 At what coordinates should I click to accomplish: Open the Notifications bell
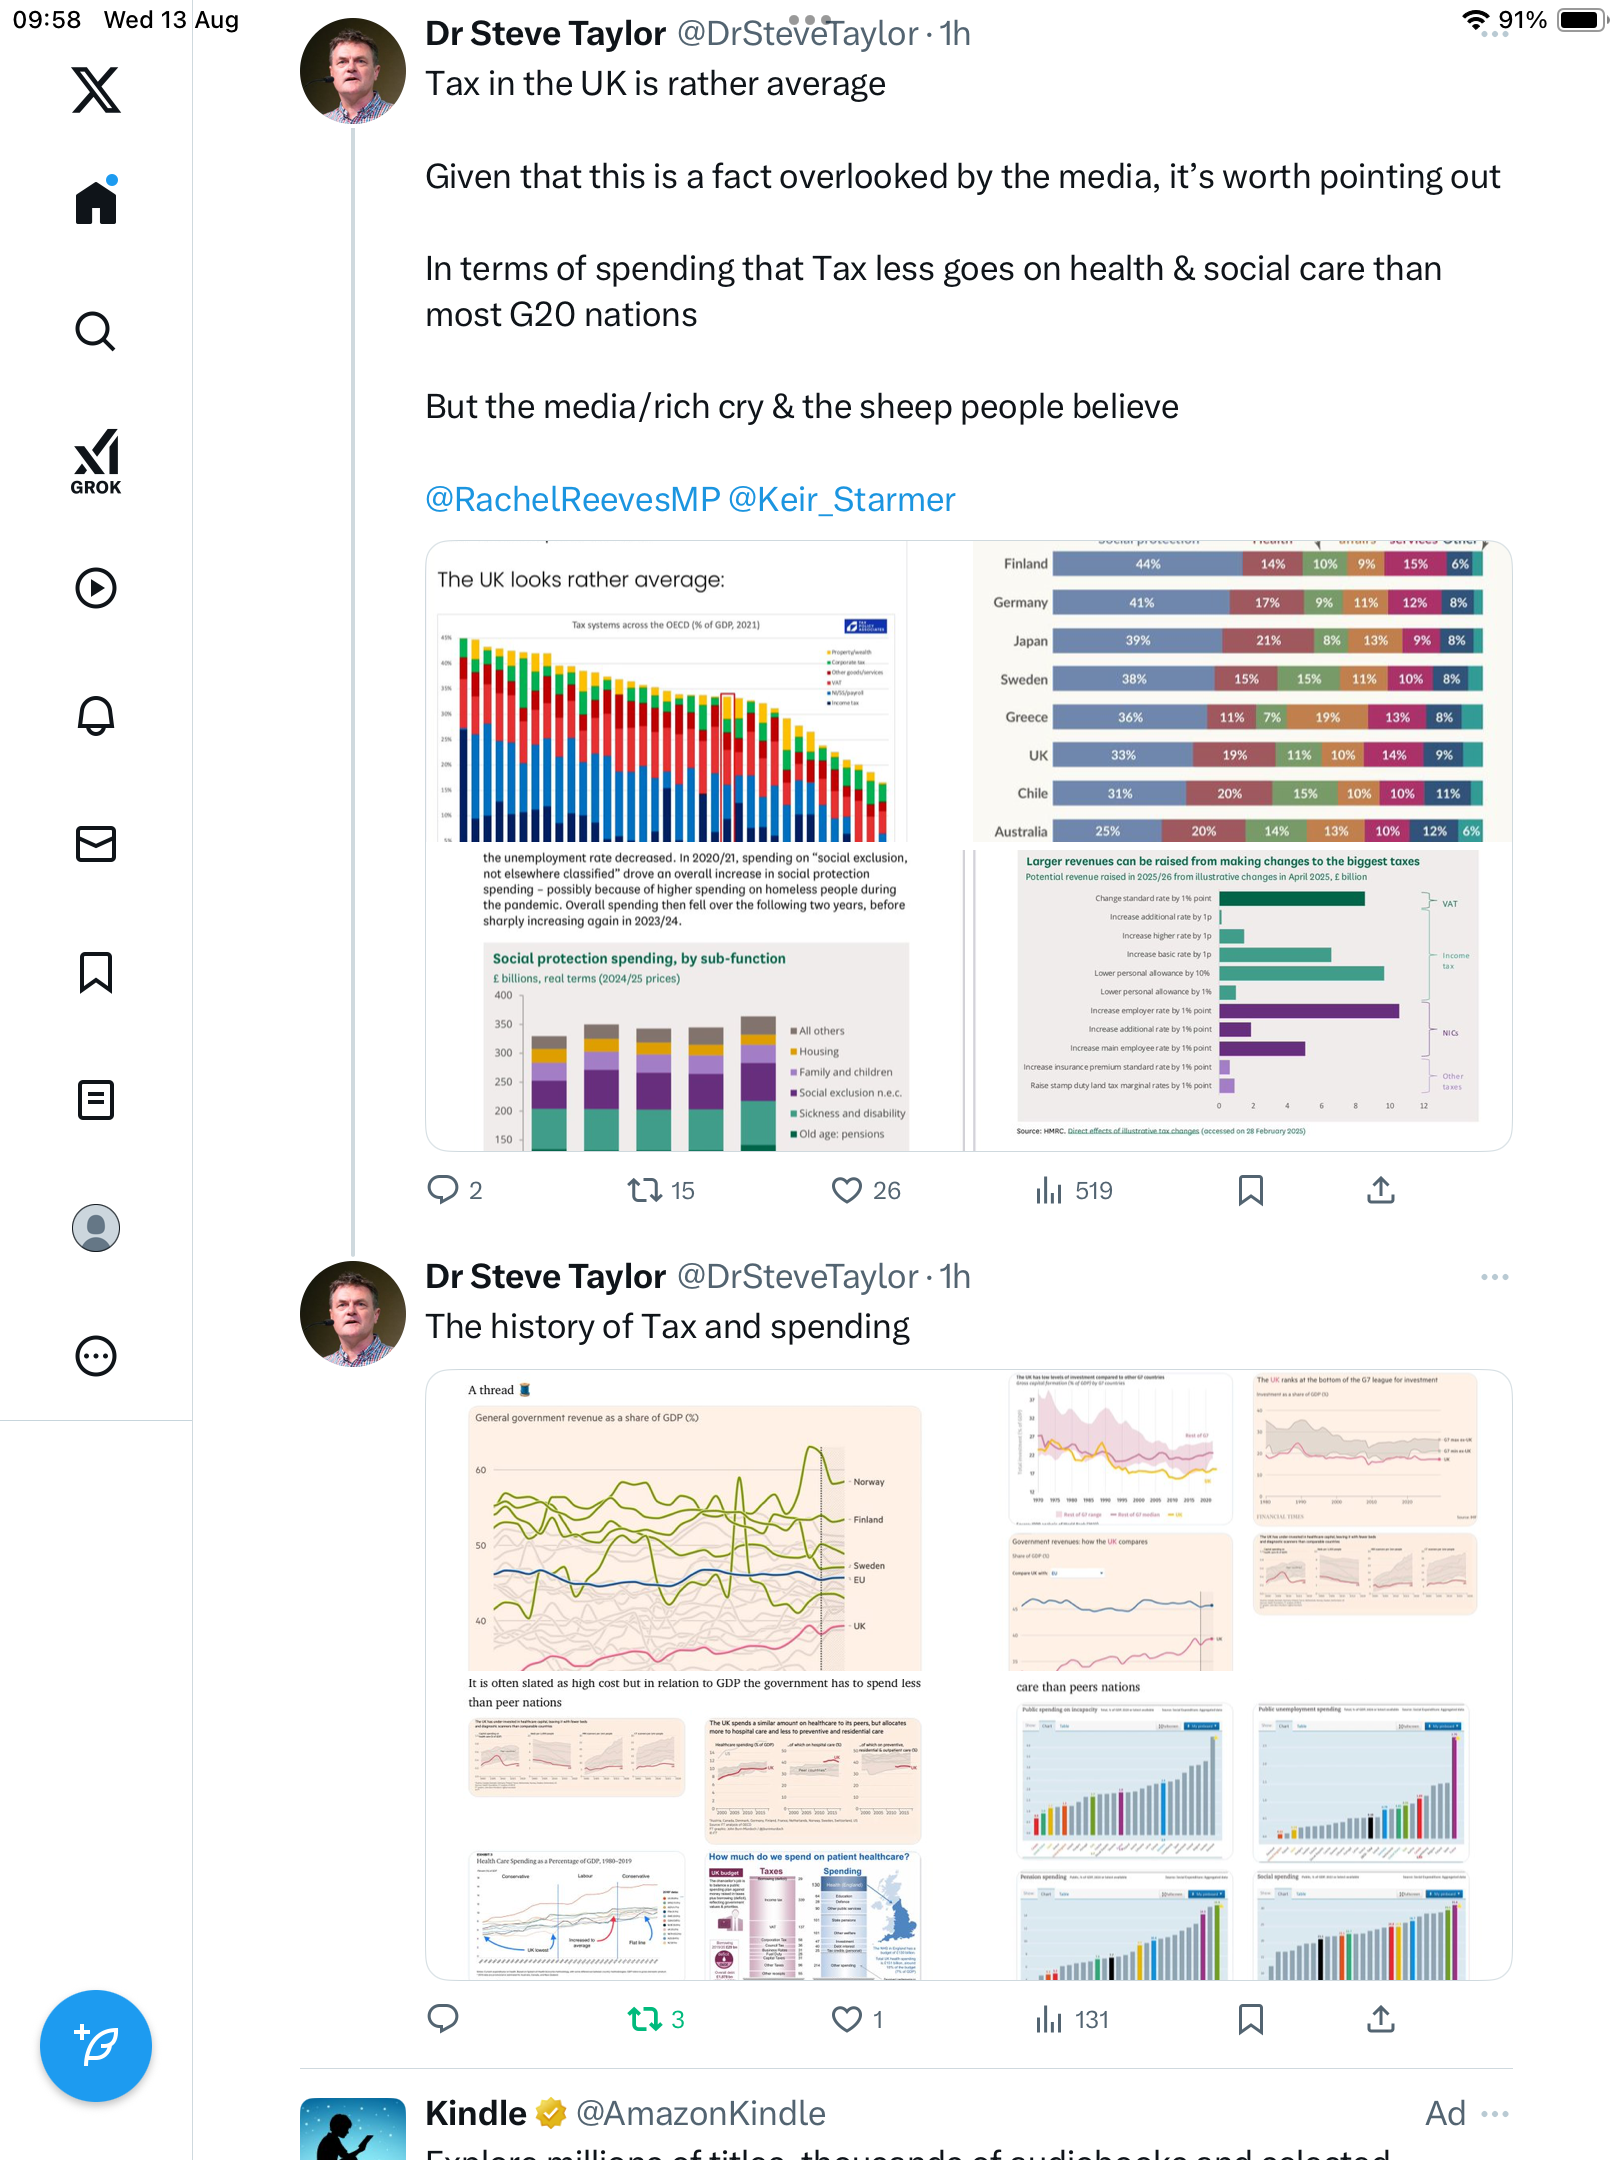pyautogui.click(x=96, y=716)
